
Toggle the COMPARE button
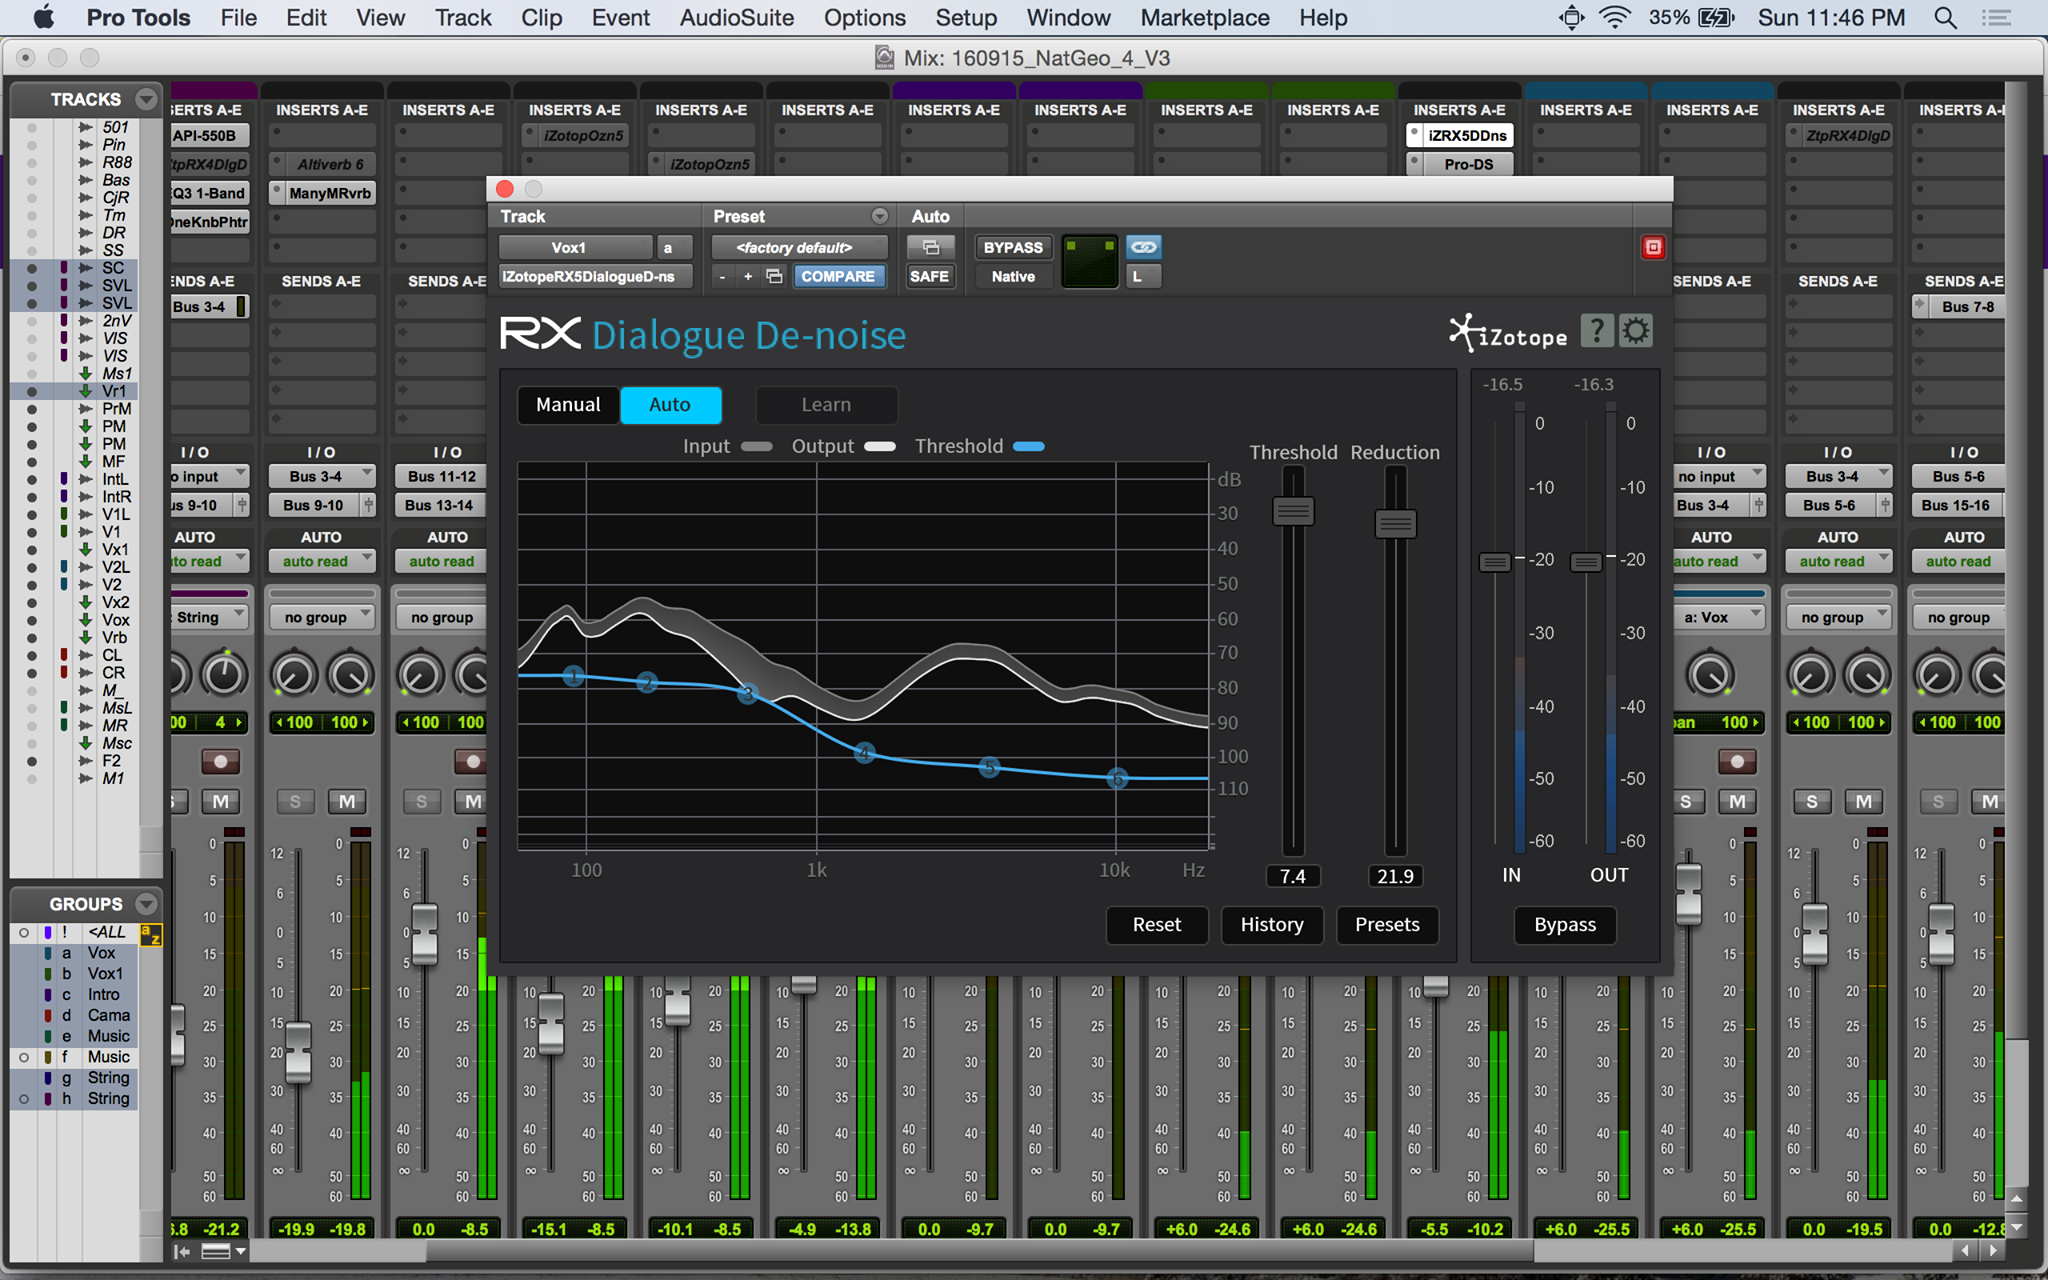click(838, 277)
